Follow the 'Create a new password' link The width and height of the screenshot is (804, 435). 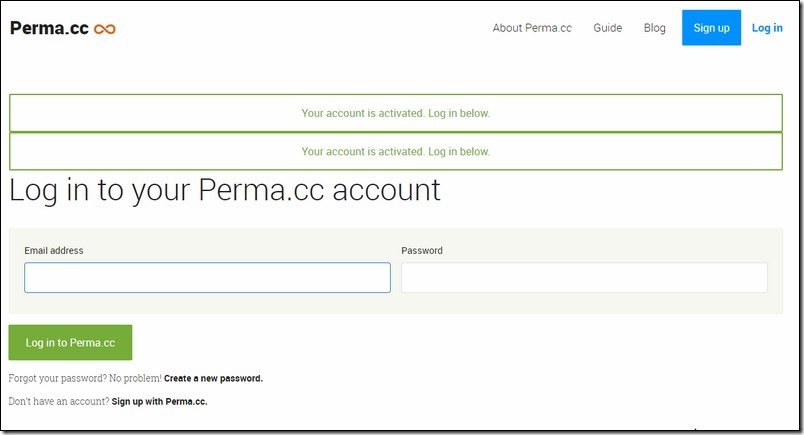[x=213, y=379]
